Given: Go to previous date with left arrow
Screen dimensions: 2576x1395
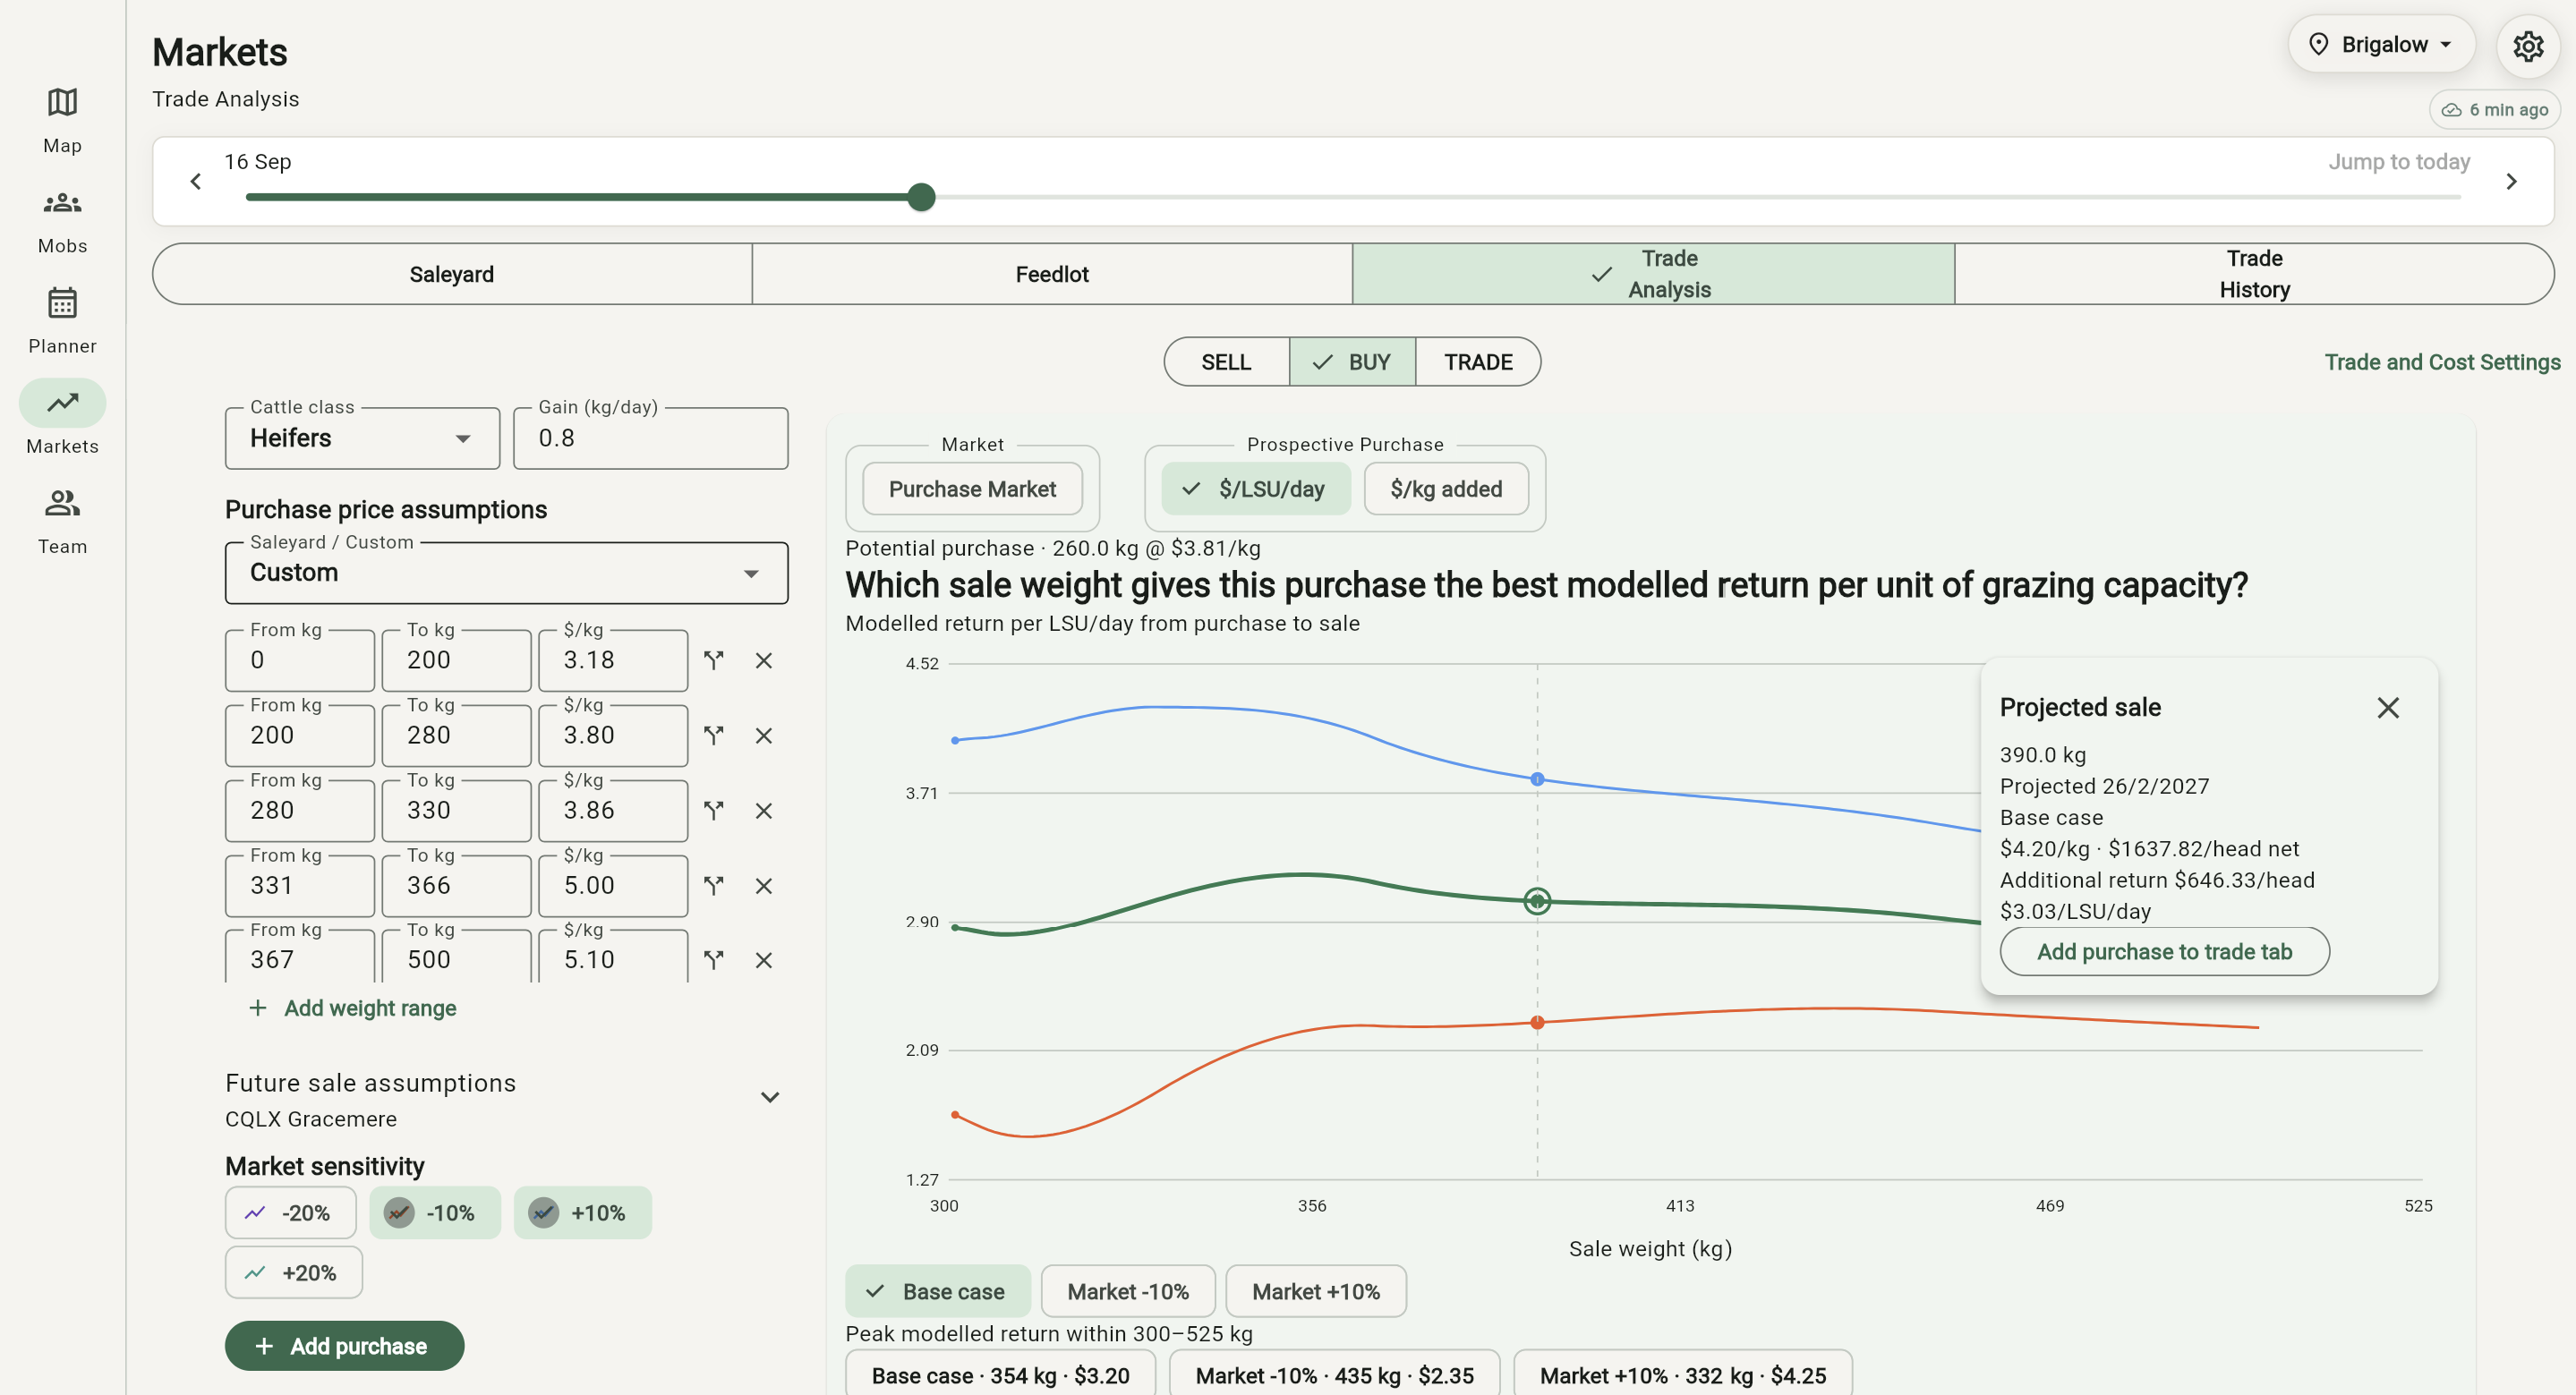Looking at the screenshot, I should tap(196, 181).
